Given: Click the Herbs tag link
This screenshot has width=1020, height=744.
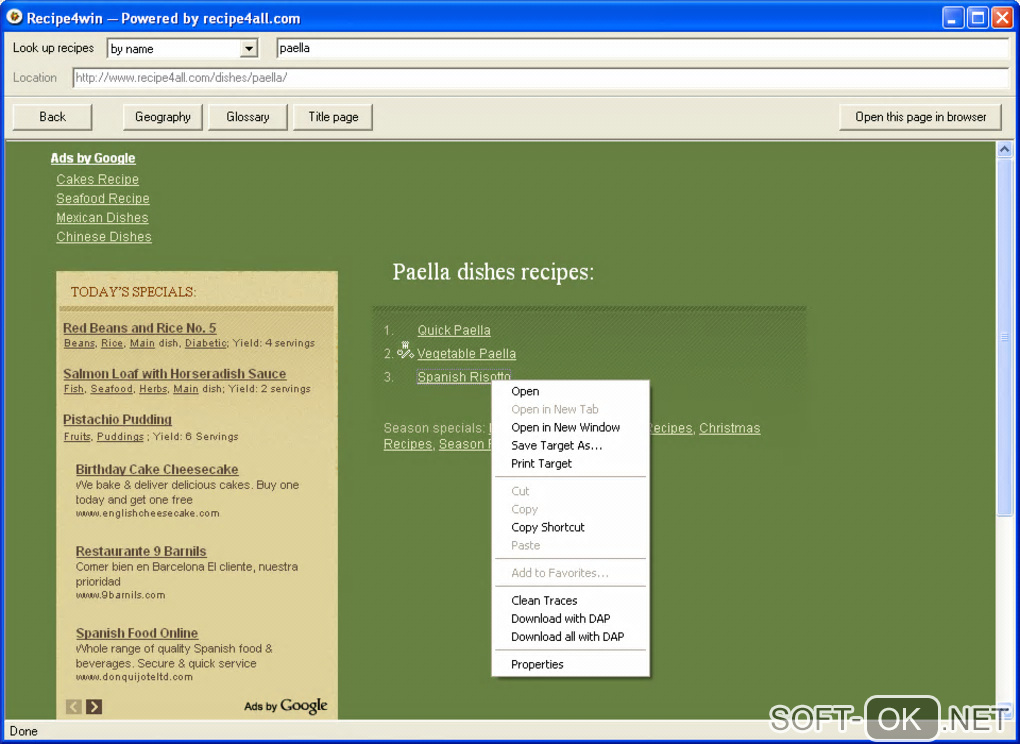Looking at the screenshot, I should (154, 389).
